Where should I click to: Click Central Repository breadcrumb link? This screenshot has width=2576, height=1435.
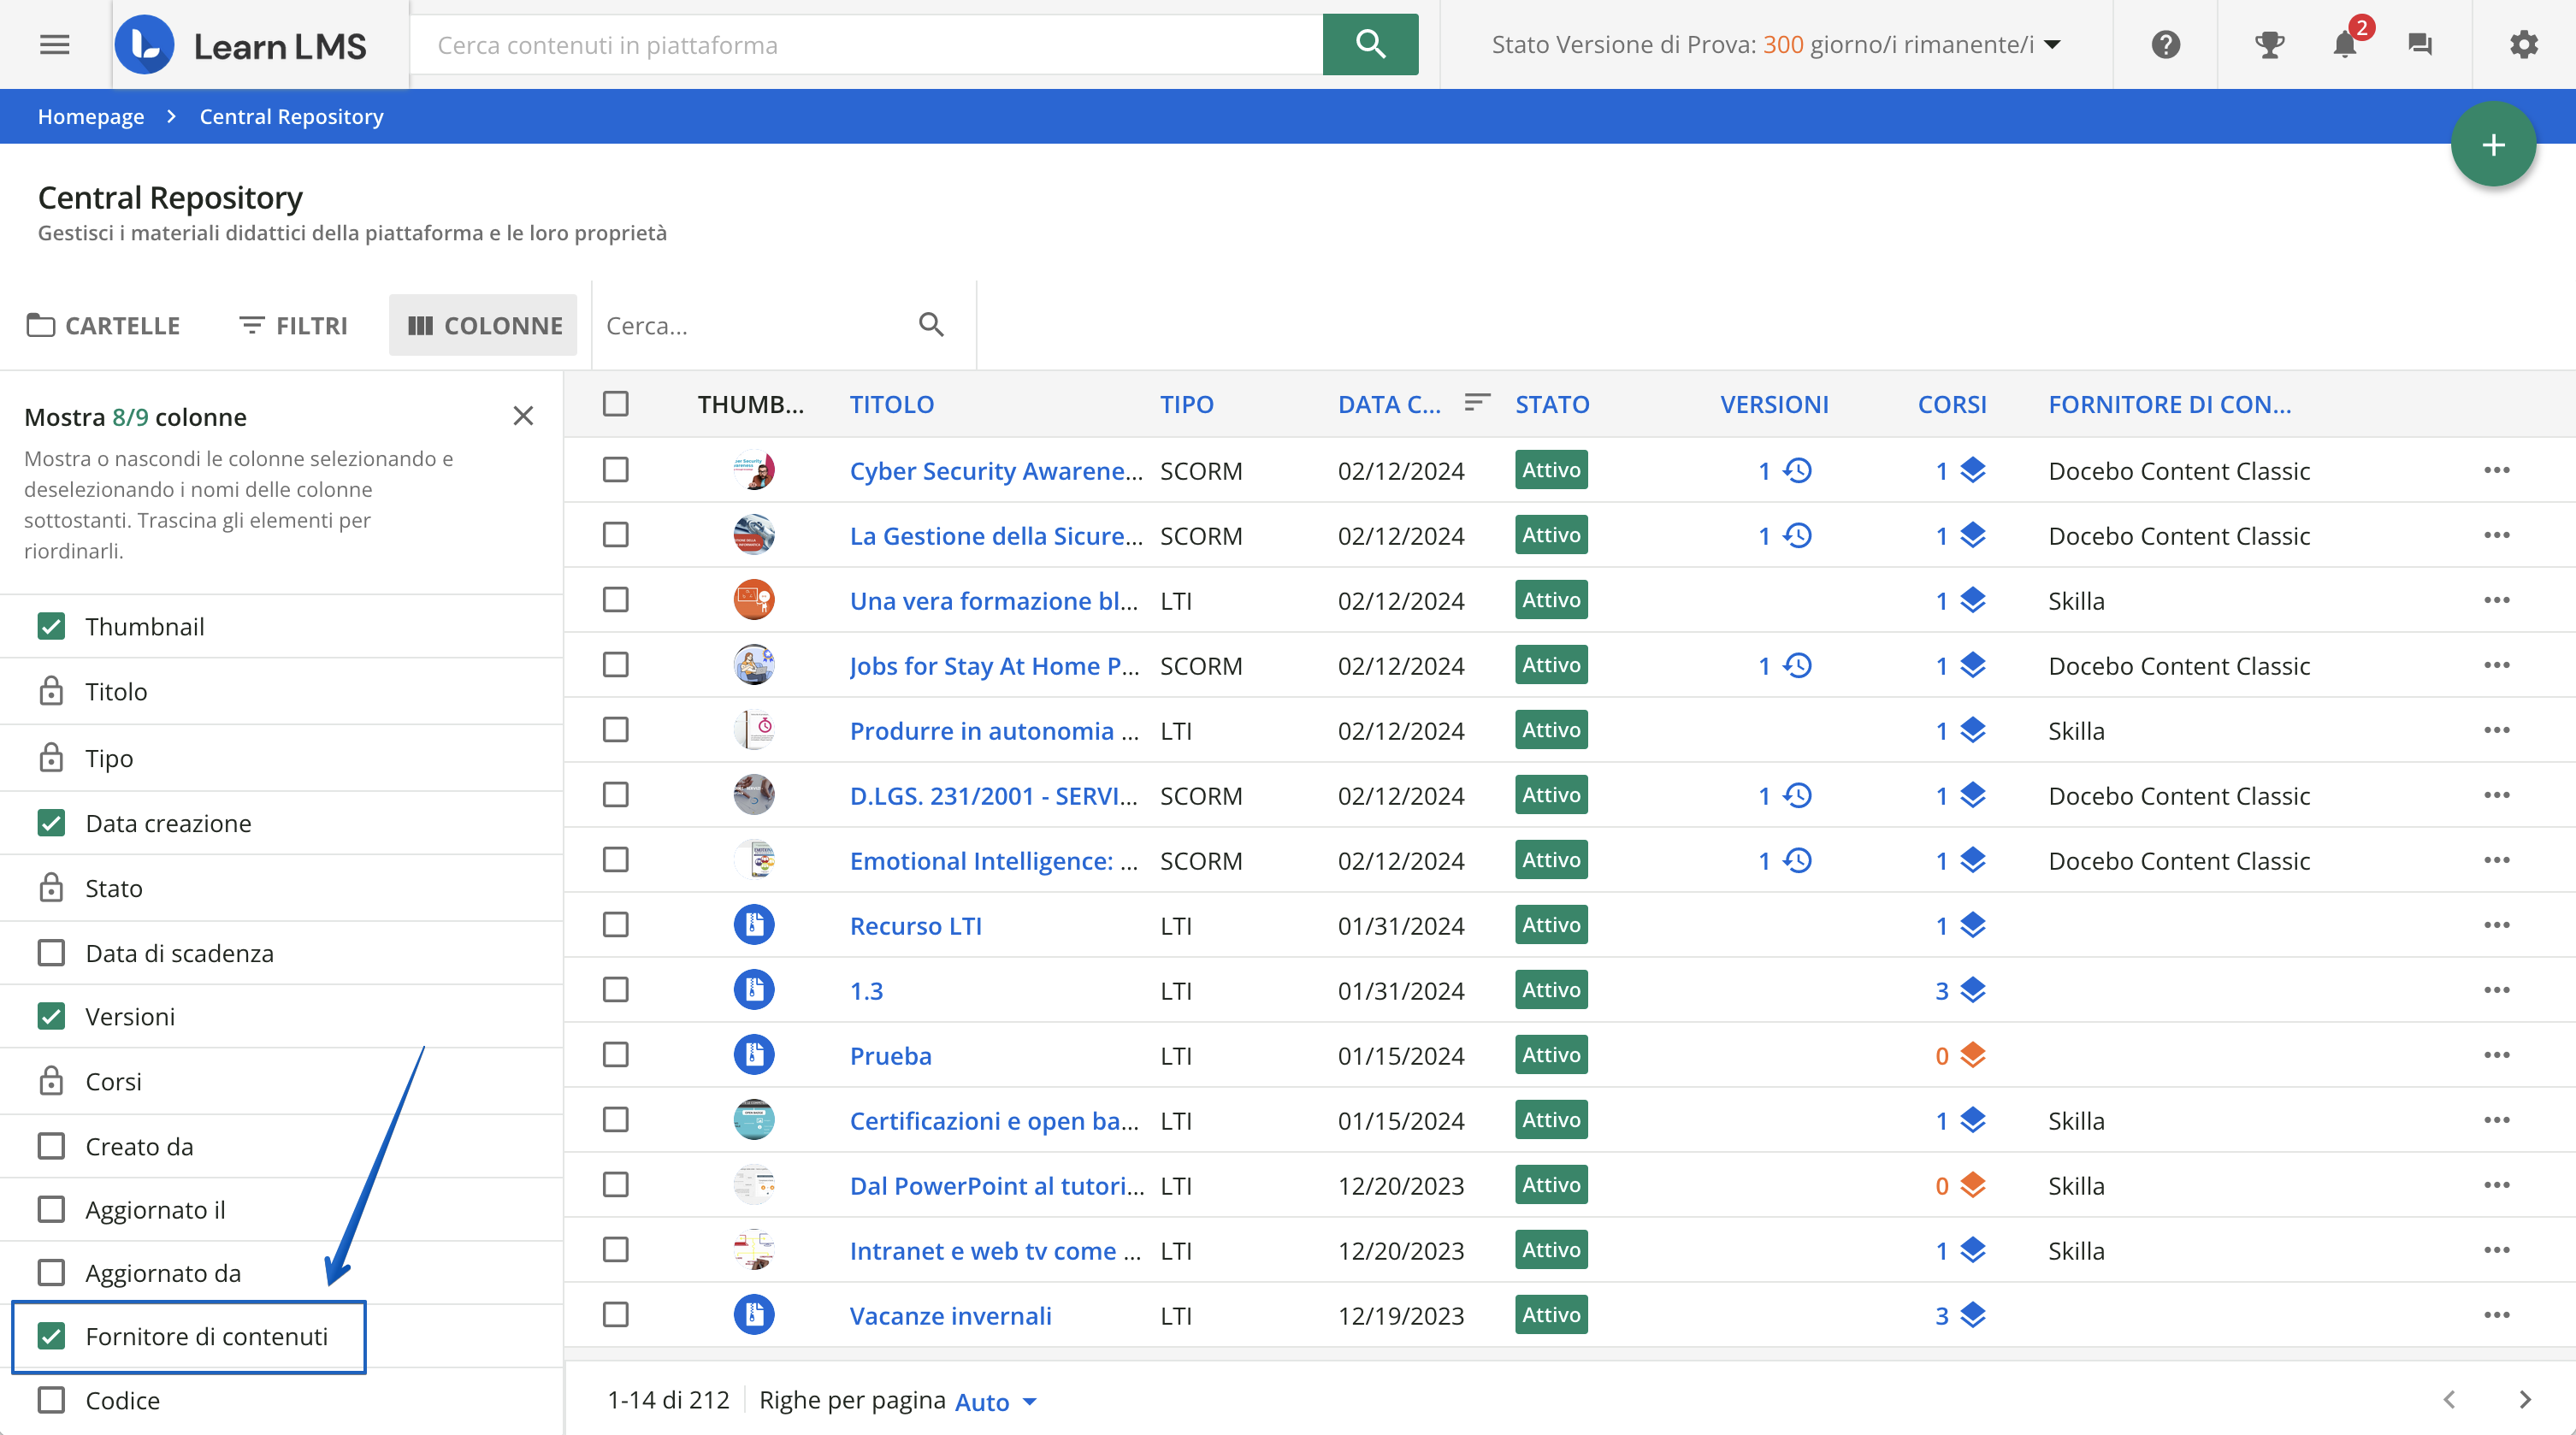click(291, 116)
